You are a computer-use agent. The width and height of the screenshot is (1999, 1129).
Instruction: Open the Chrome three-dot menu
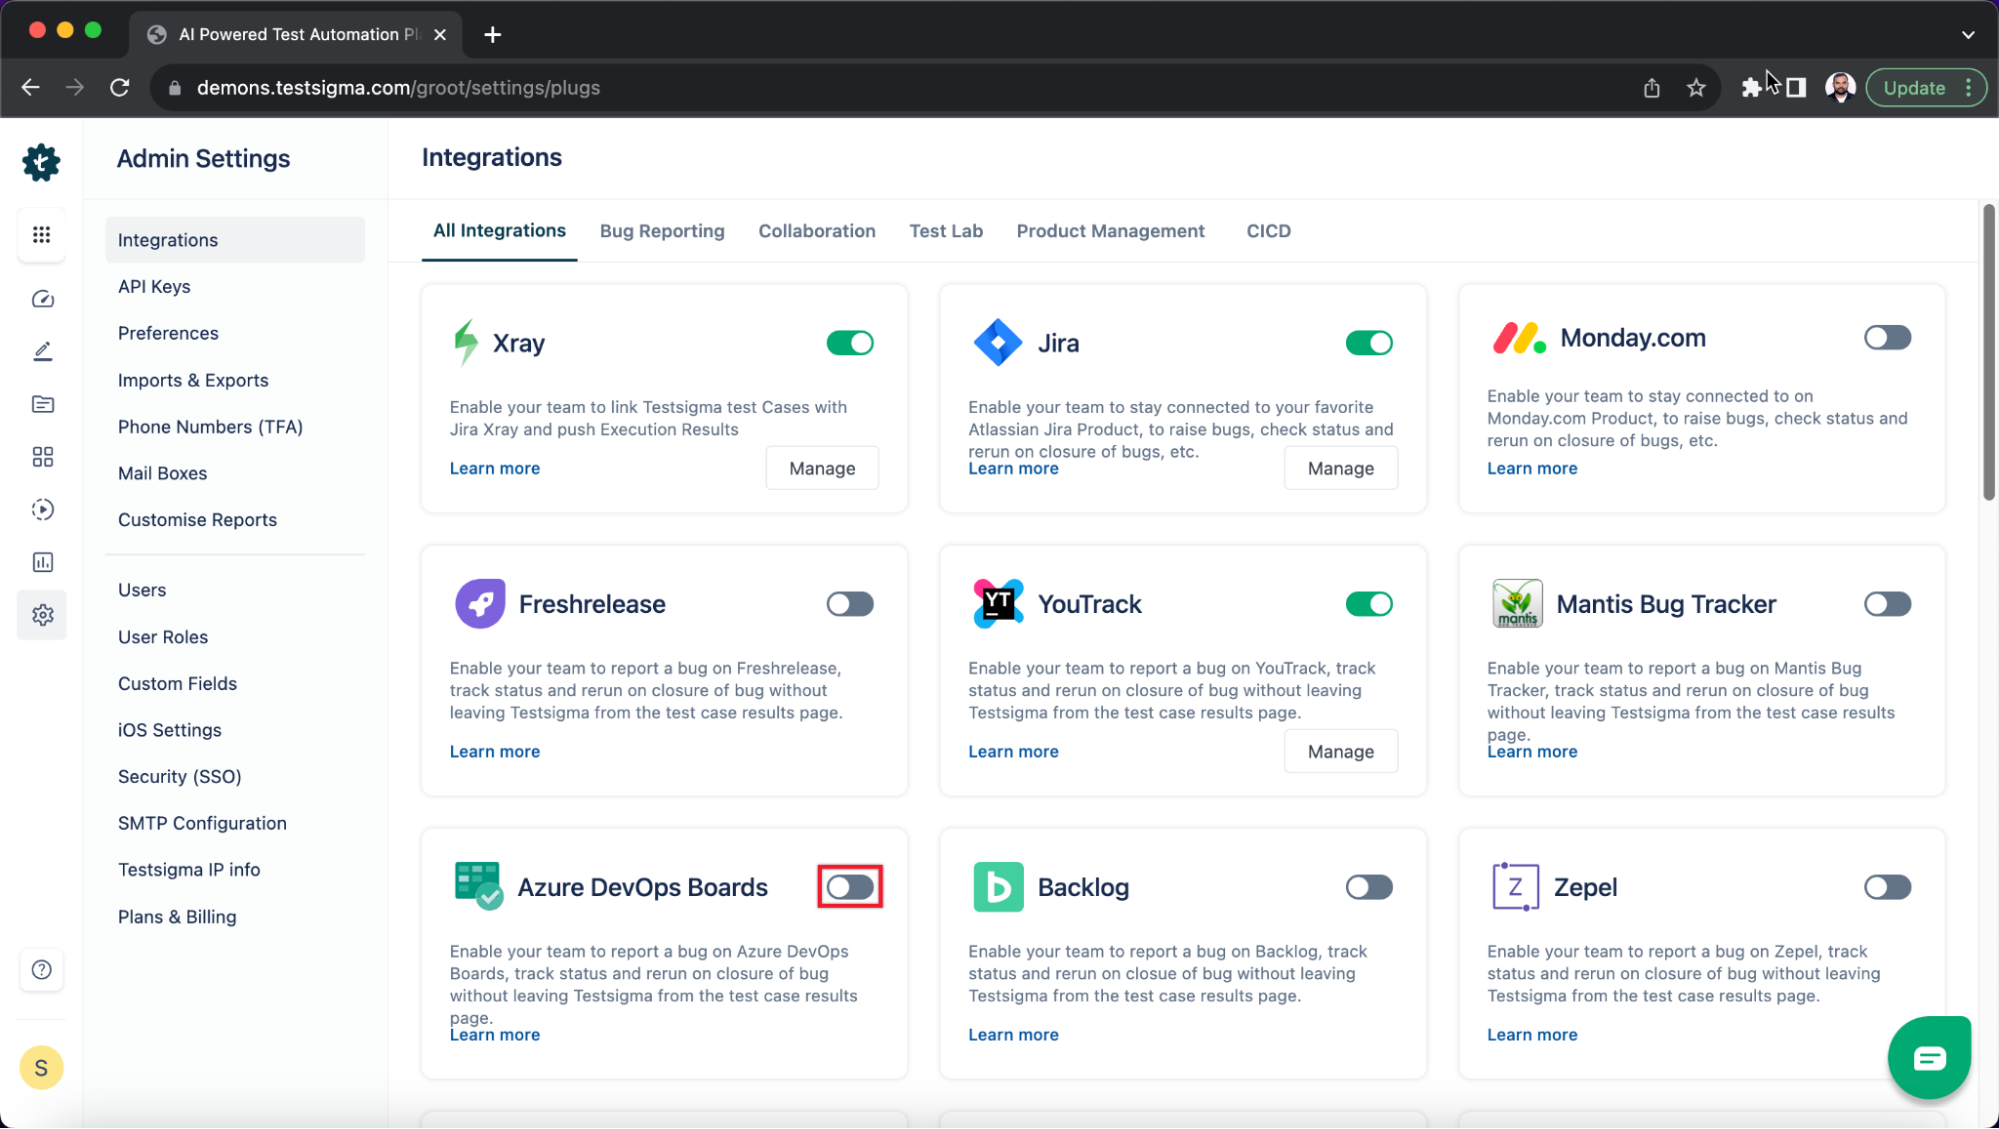click(x=1968, y=88)
